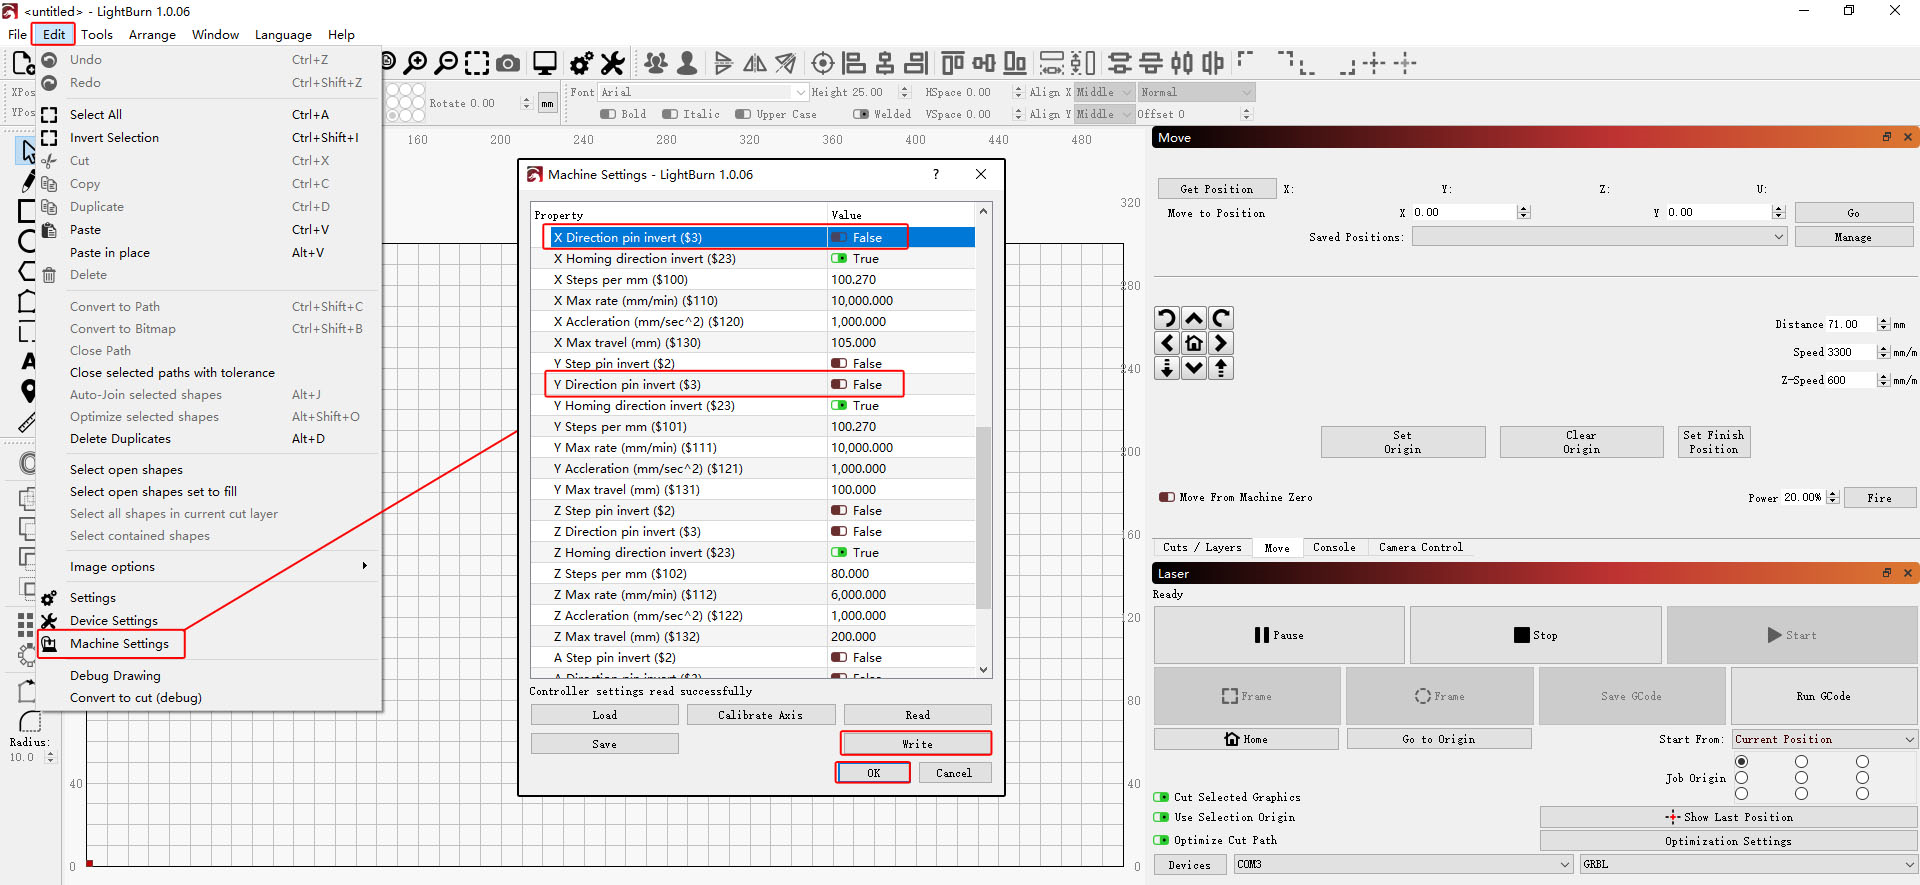Click the zoom in magnifier icon
This screenshot has width=1920, height=885.
[x=415, y=63]
